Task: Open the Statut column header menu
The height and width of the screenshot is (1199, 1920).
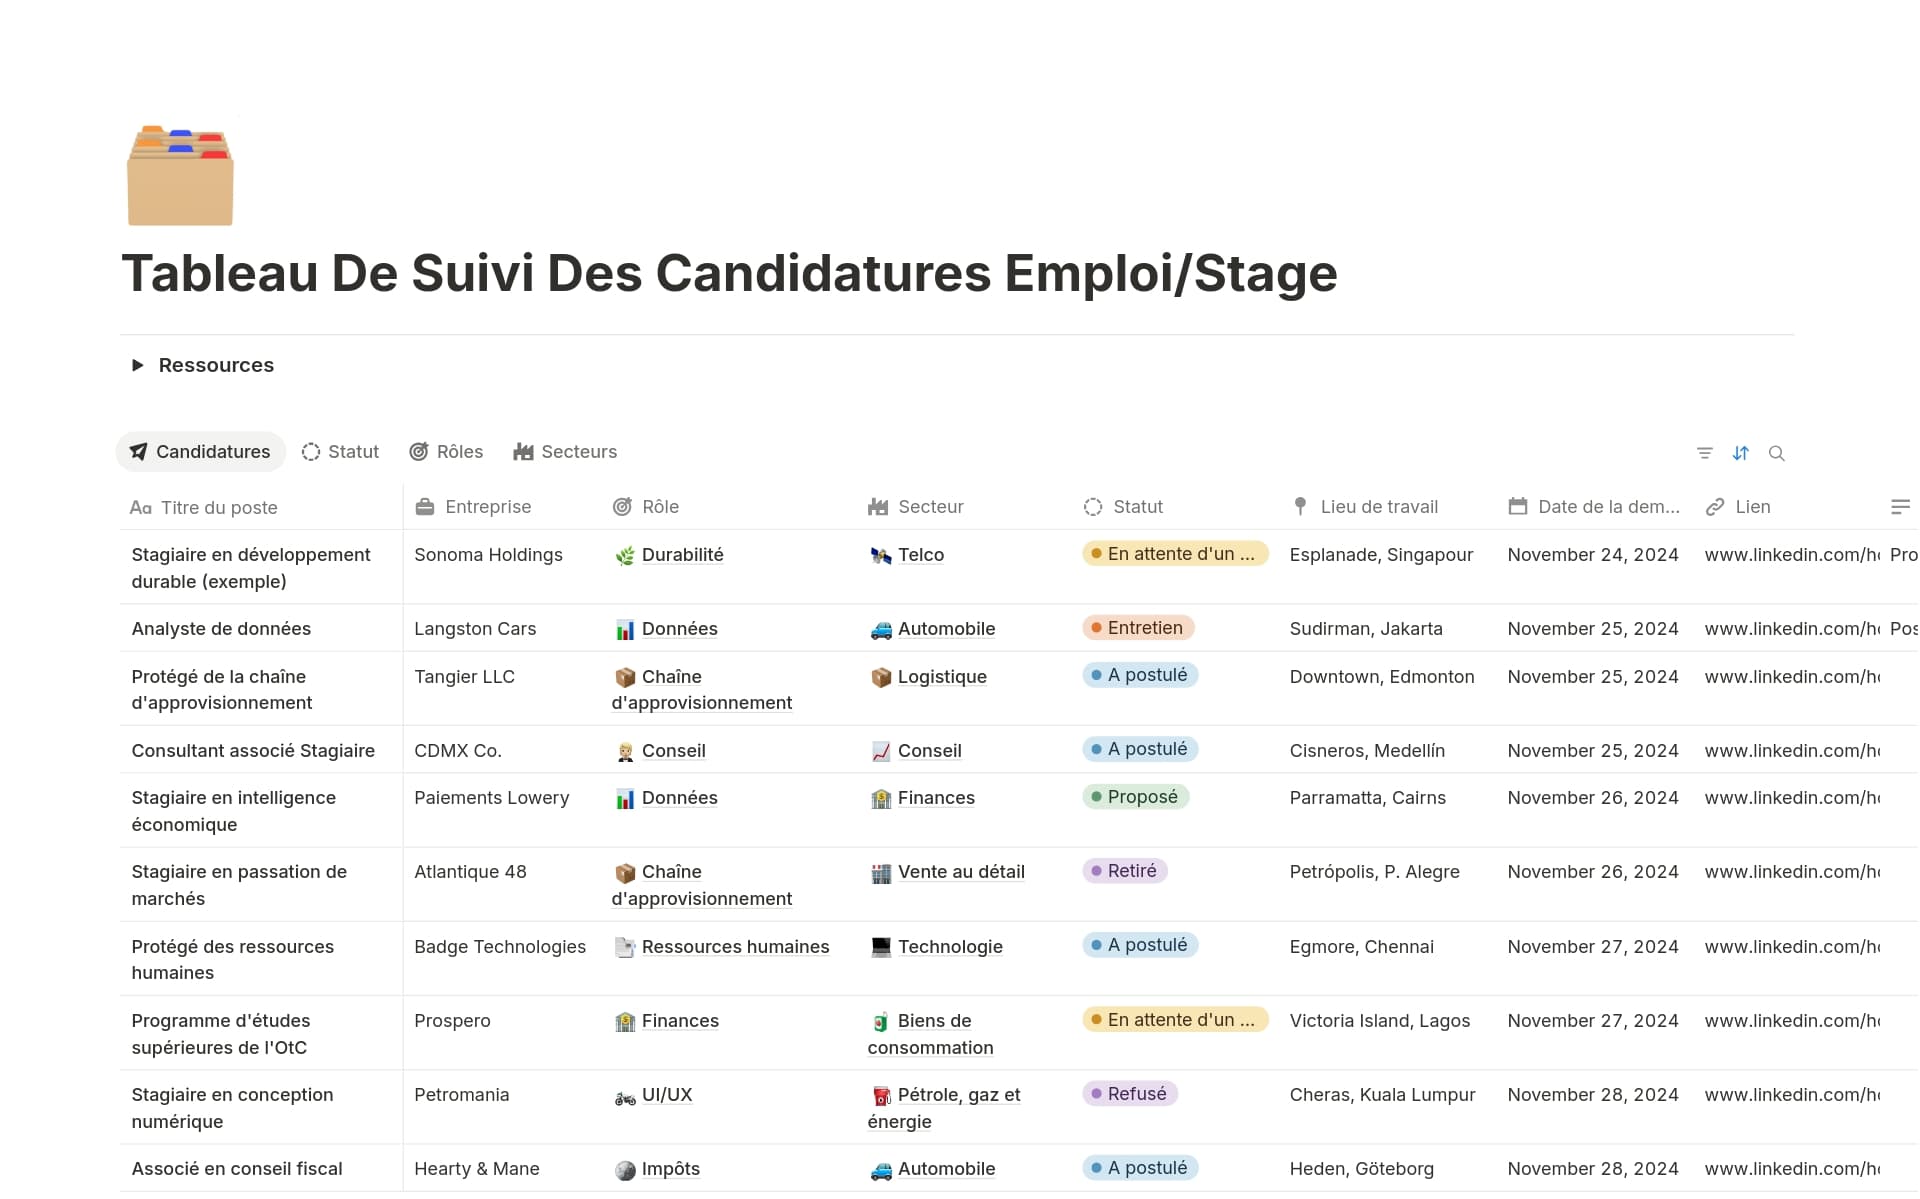Action: point(1137,507)
